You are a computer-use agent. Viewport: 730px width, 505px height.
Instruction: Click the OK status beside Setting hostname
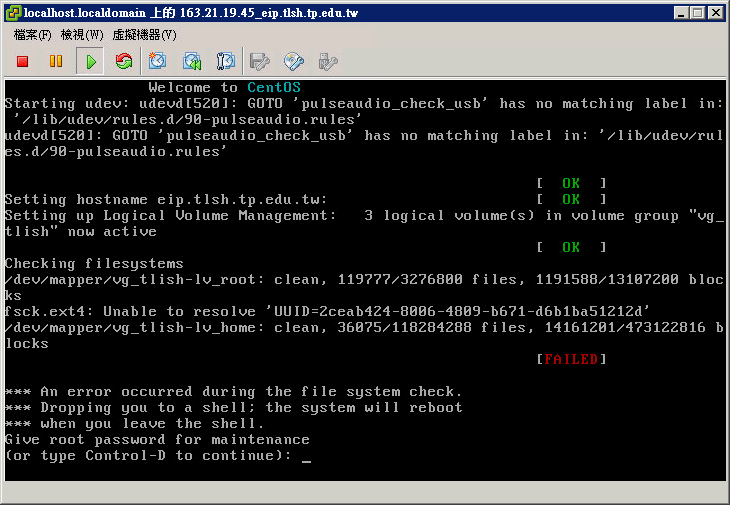click(571, 200)
